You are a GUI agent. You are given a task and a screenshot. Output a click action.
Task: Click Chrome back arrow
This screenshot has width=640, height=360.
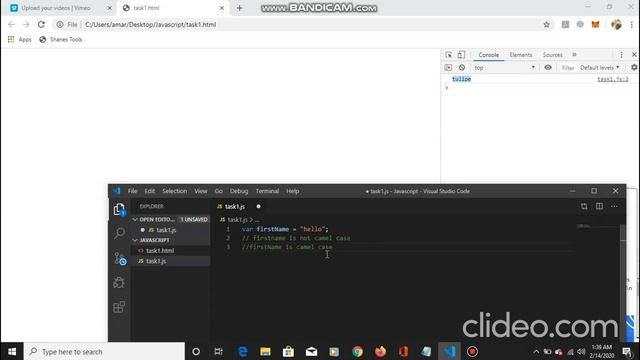11,24
